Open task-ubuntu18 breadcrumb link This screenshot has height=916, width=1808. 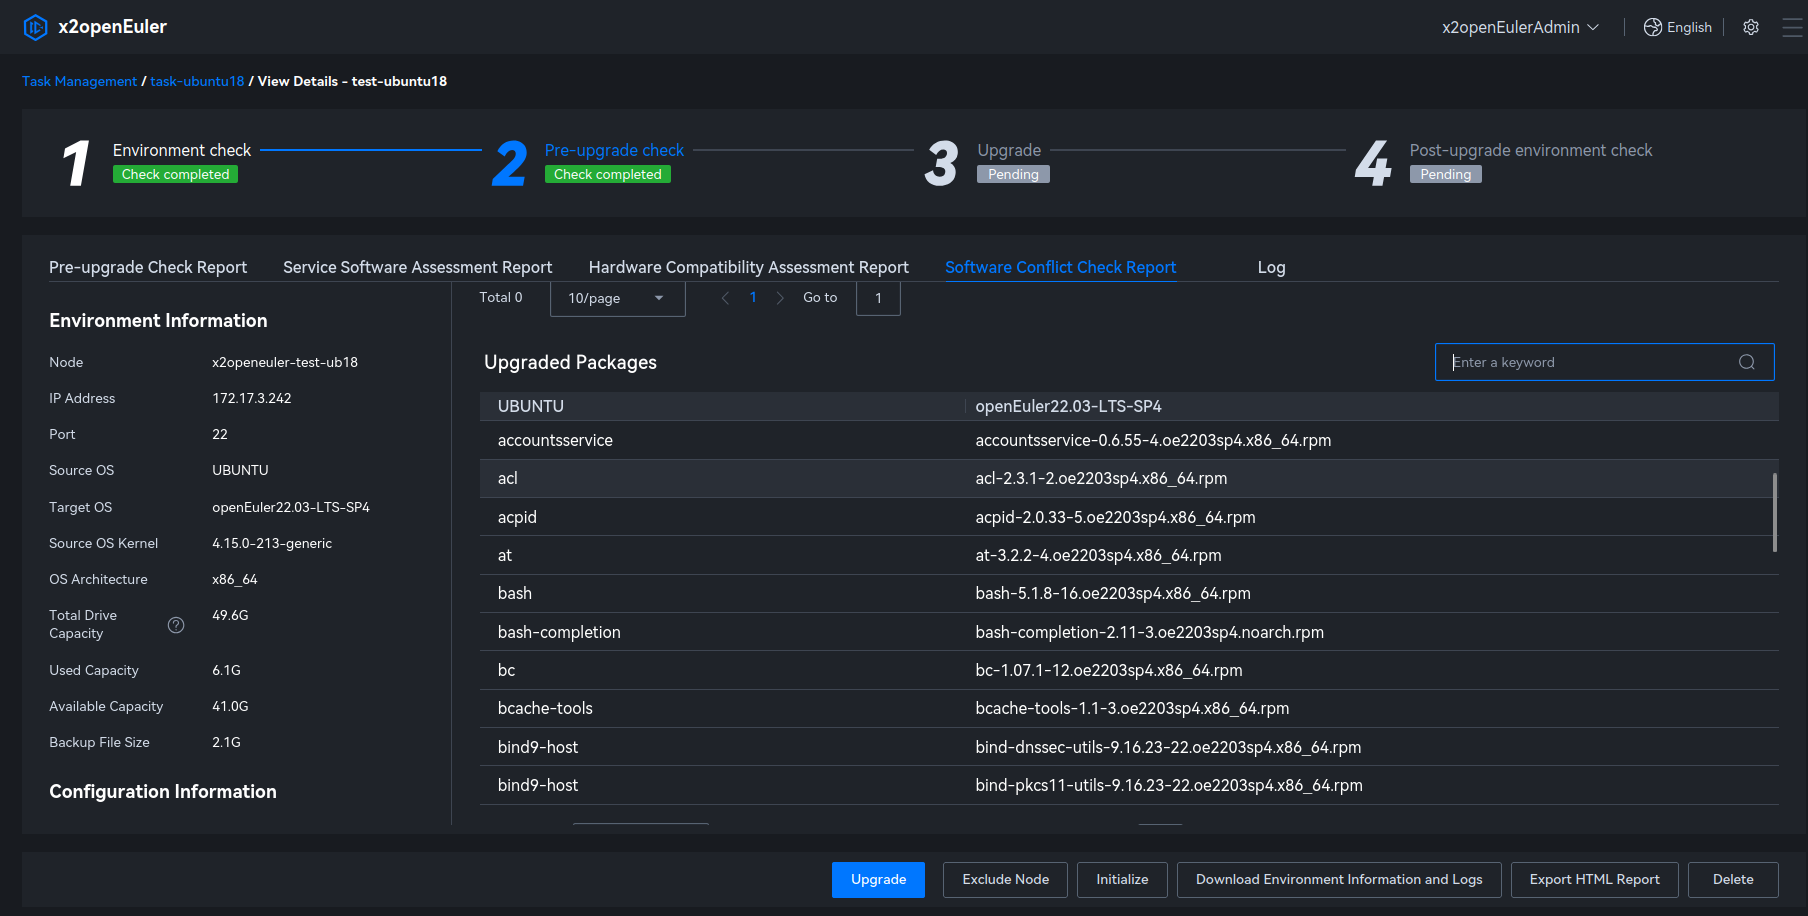[197, 81]
